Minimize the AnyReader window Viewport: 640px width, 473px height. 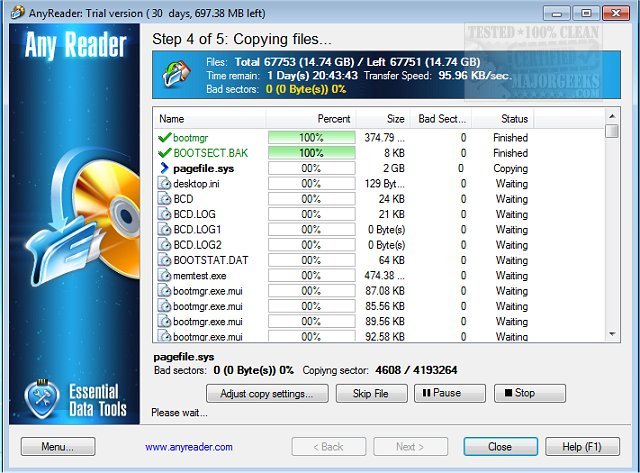coord(556,13)
